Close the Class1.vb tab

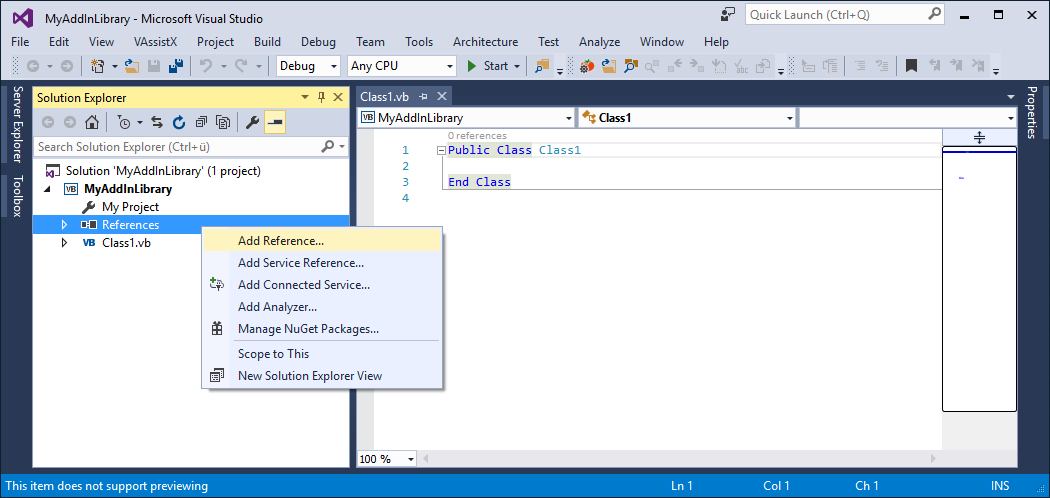tap(442, 97)
